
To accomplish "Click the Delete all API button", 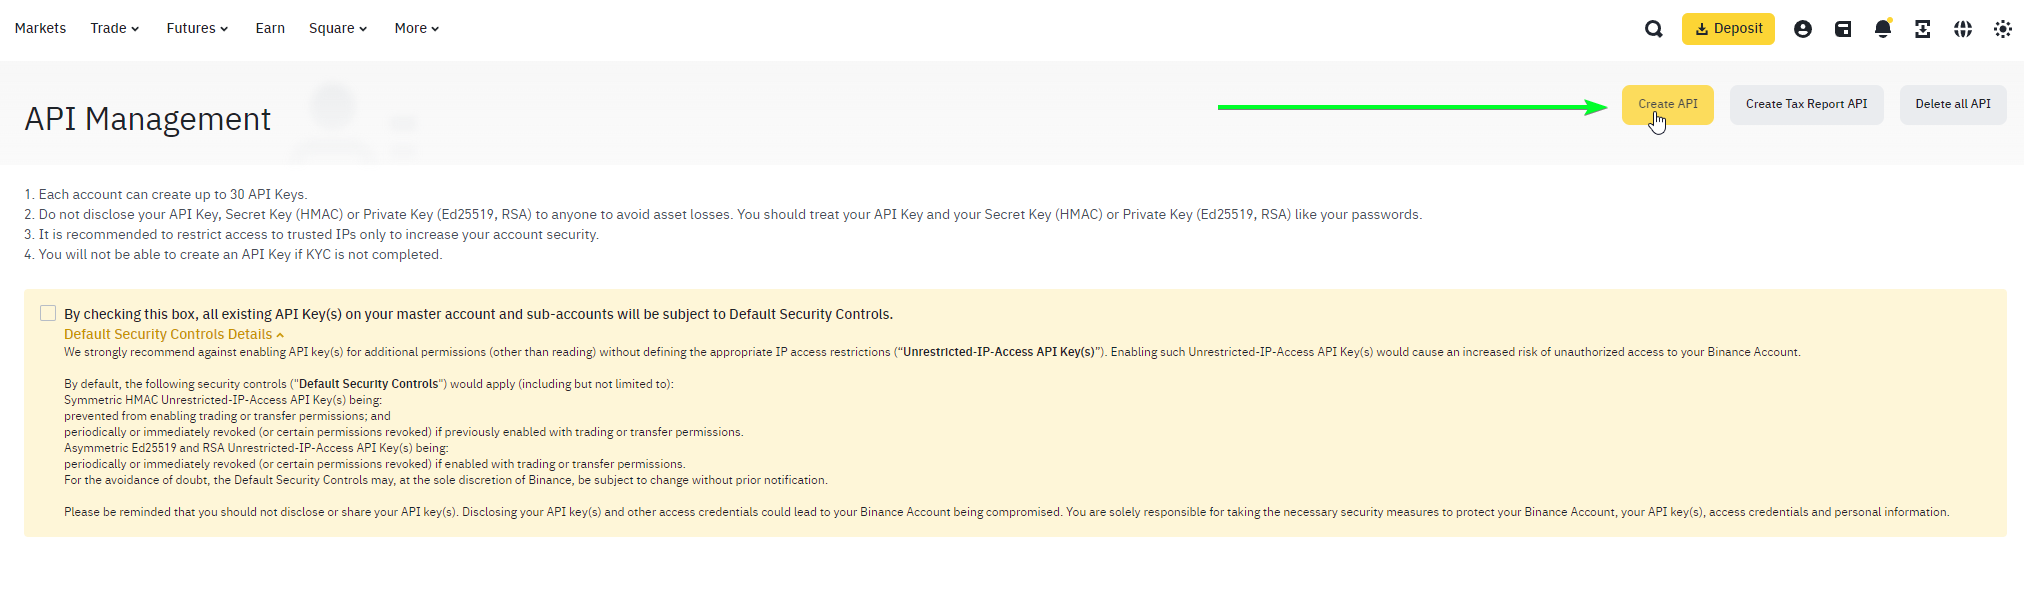I will point(1953,105).
